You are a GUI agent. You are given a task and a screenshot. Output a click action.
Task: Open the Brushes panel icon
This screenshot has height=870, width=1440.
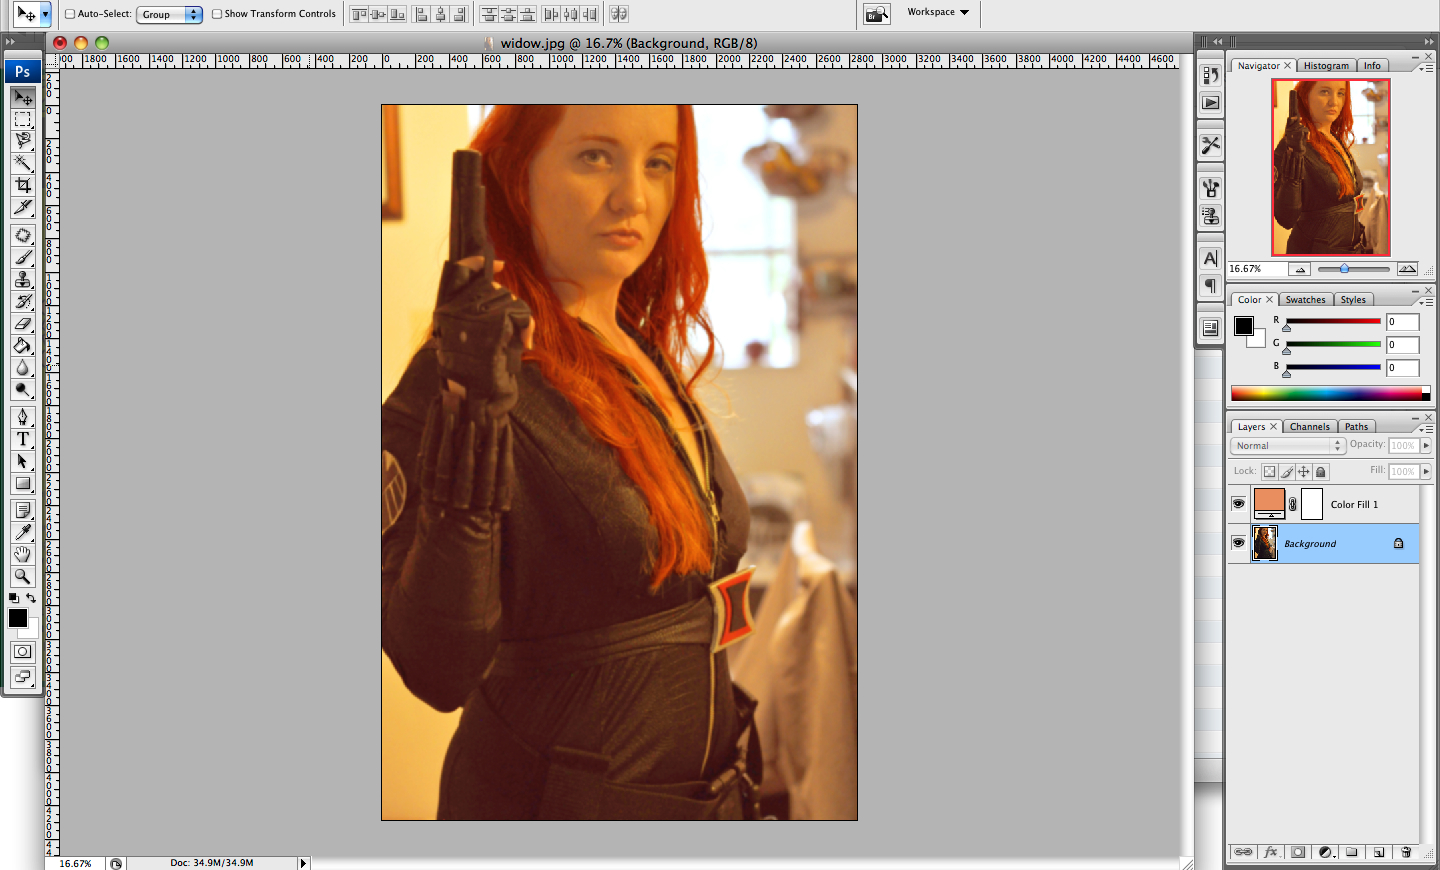1211,188
